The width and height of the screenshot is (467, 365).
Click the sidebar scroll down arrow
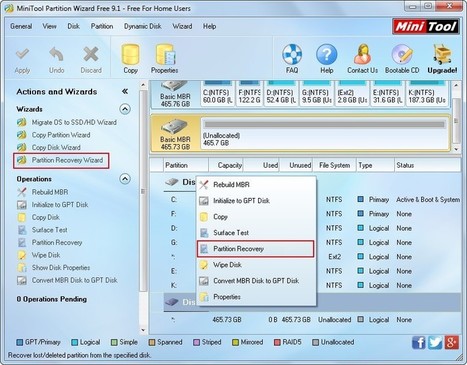pyautogui.click(x=143, y=330)
